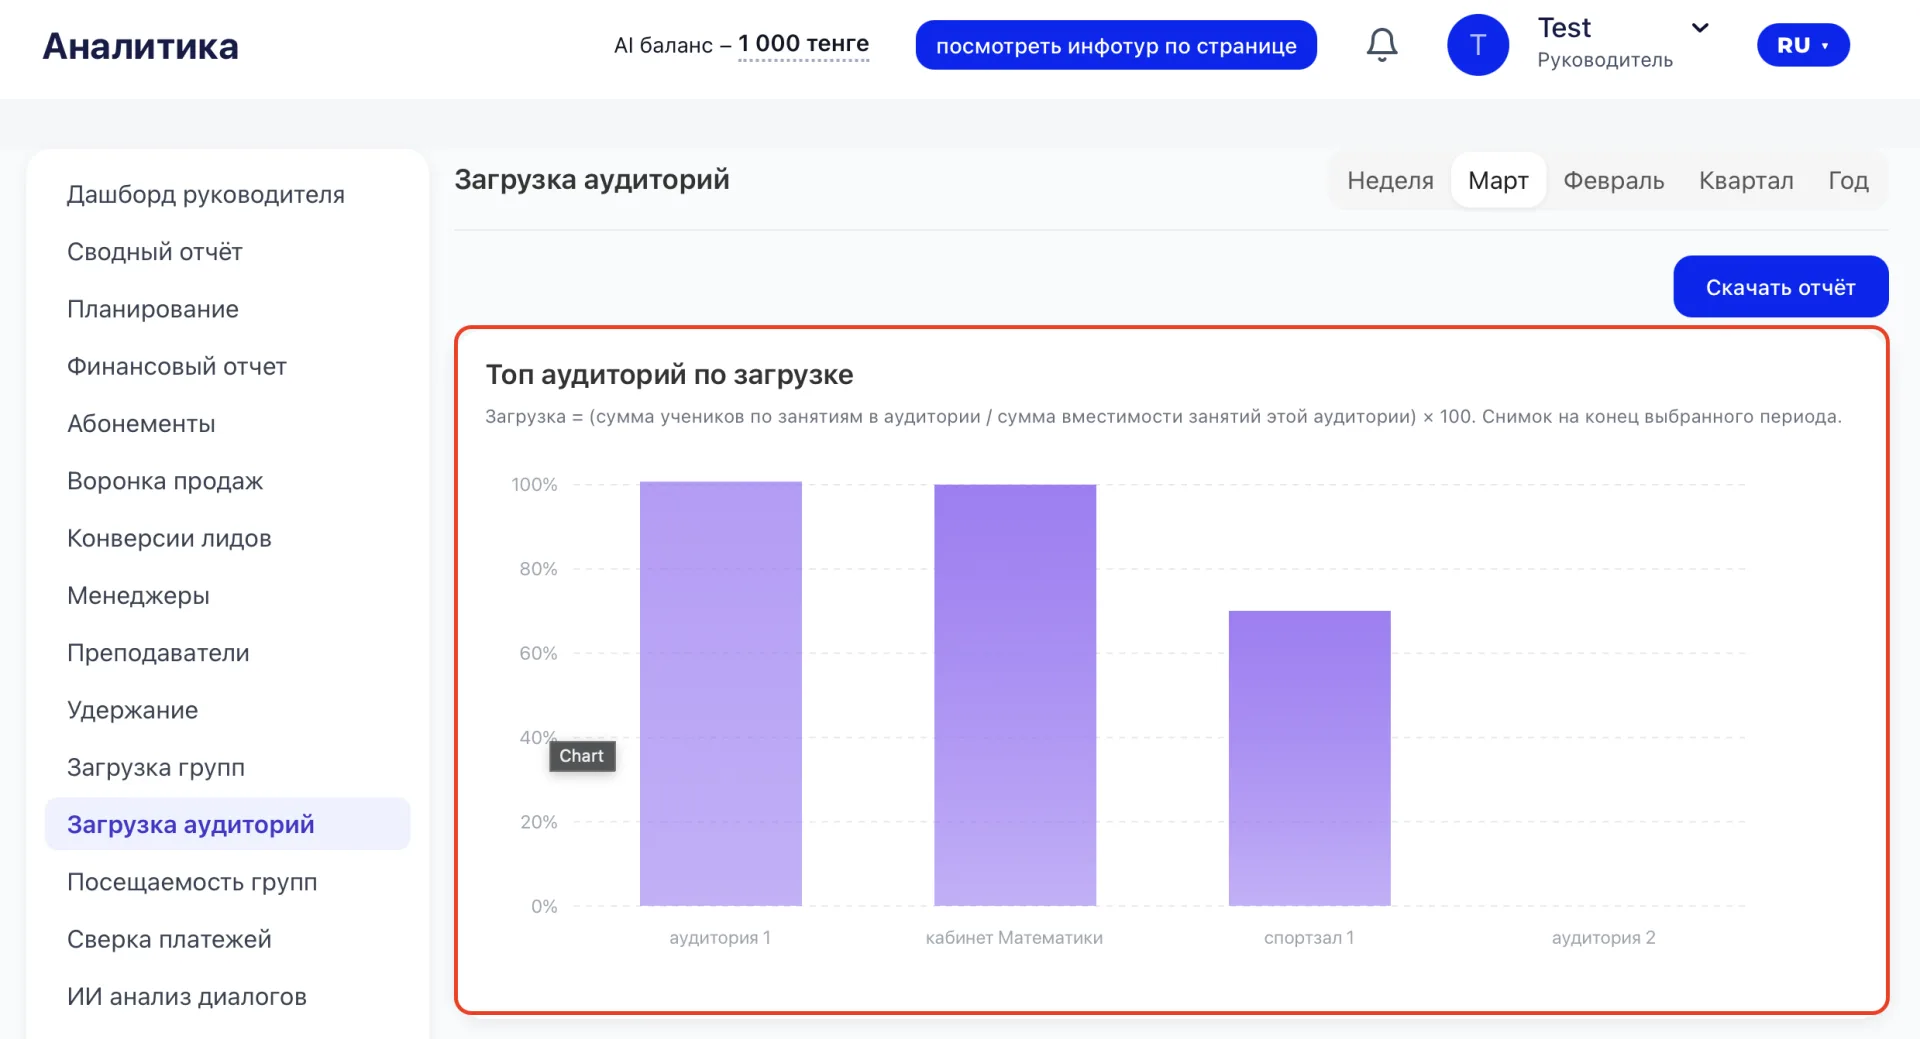This screenshot has height=1039, width=1920.
Task: Click the 0% axis label
Action: click(544, 906)
